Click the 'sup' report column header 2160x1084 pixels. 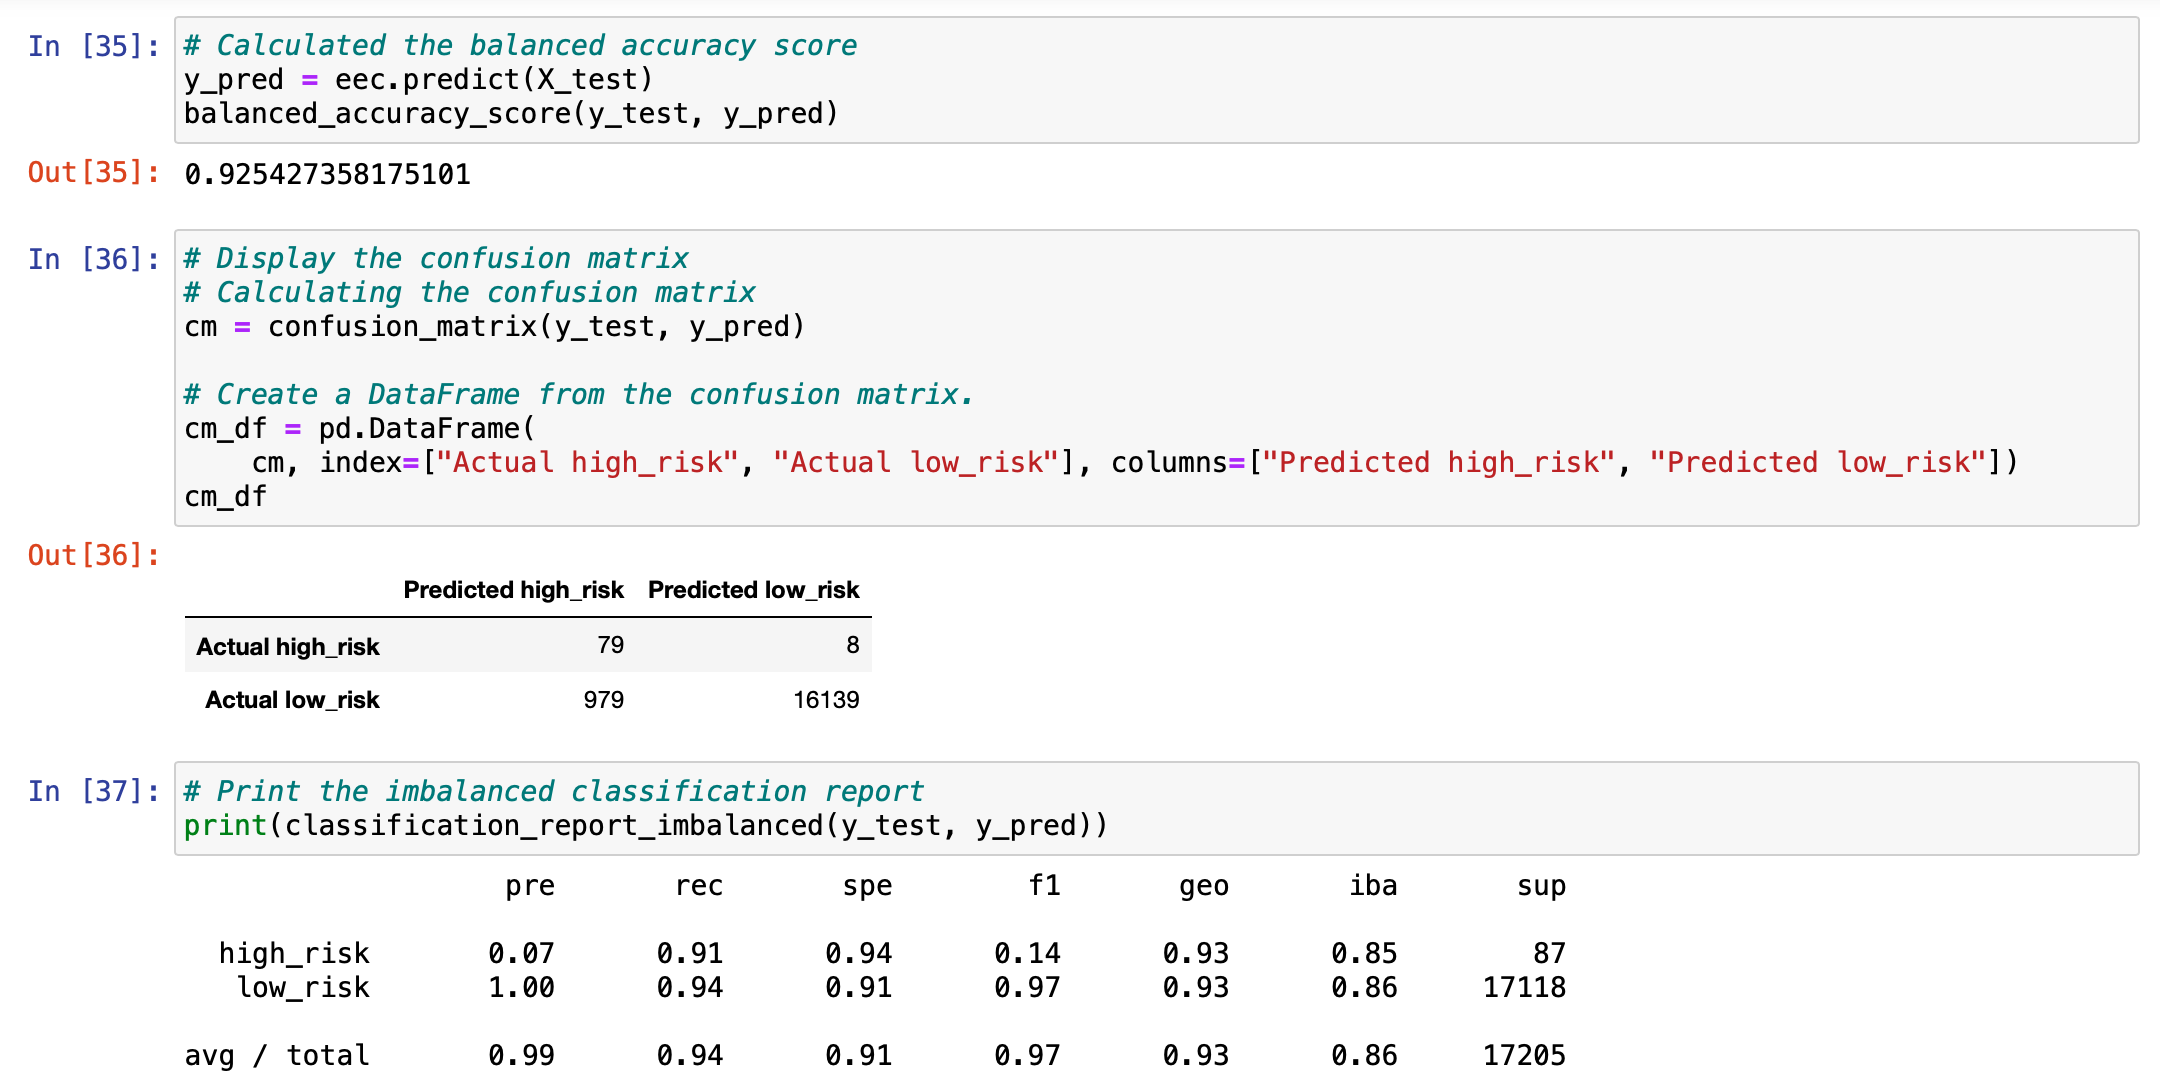(1541, 886)
